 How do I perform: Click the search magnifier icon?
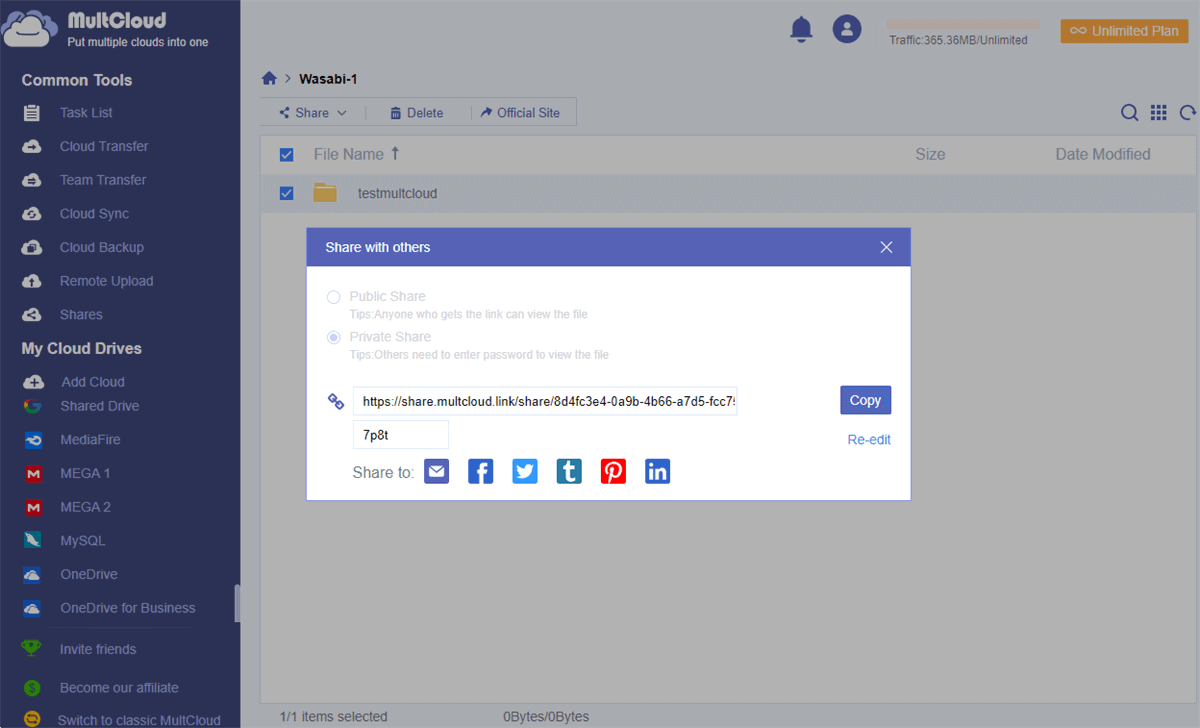(x=1129, y=113)
